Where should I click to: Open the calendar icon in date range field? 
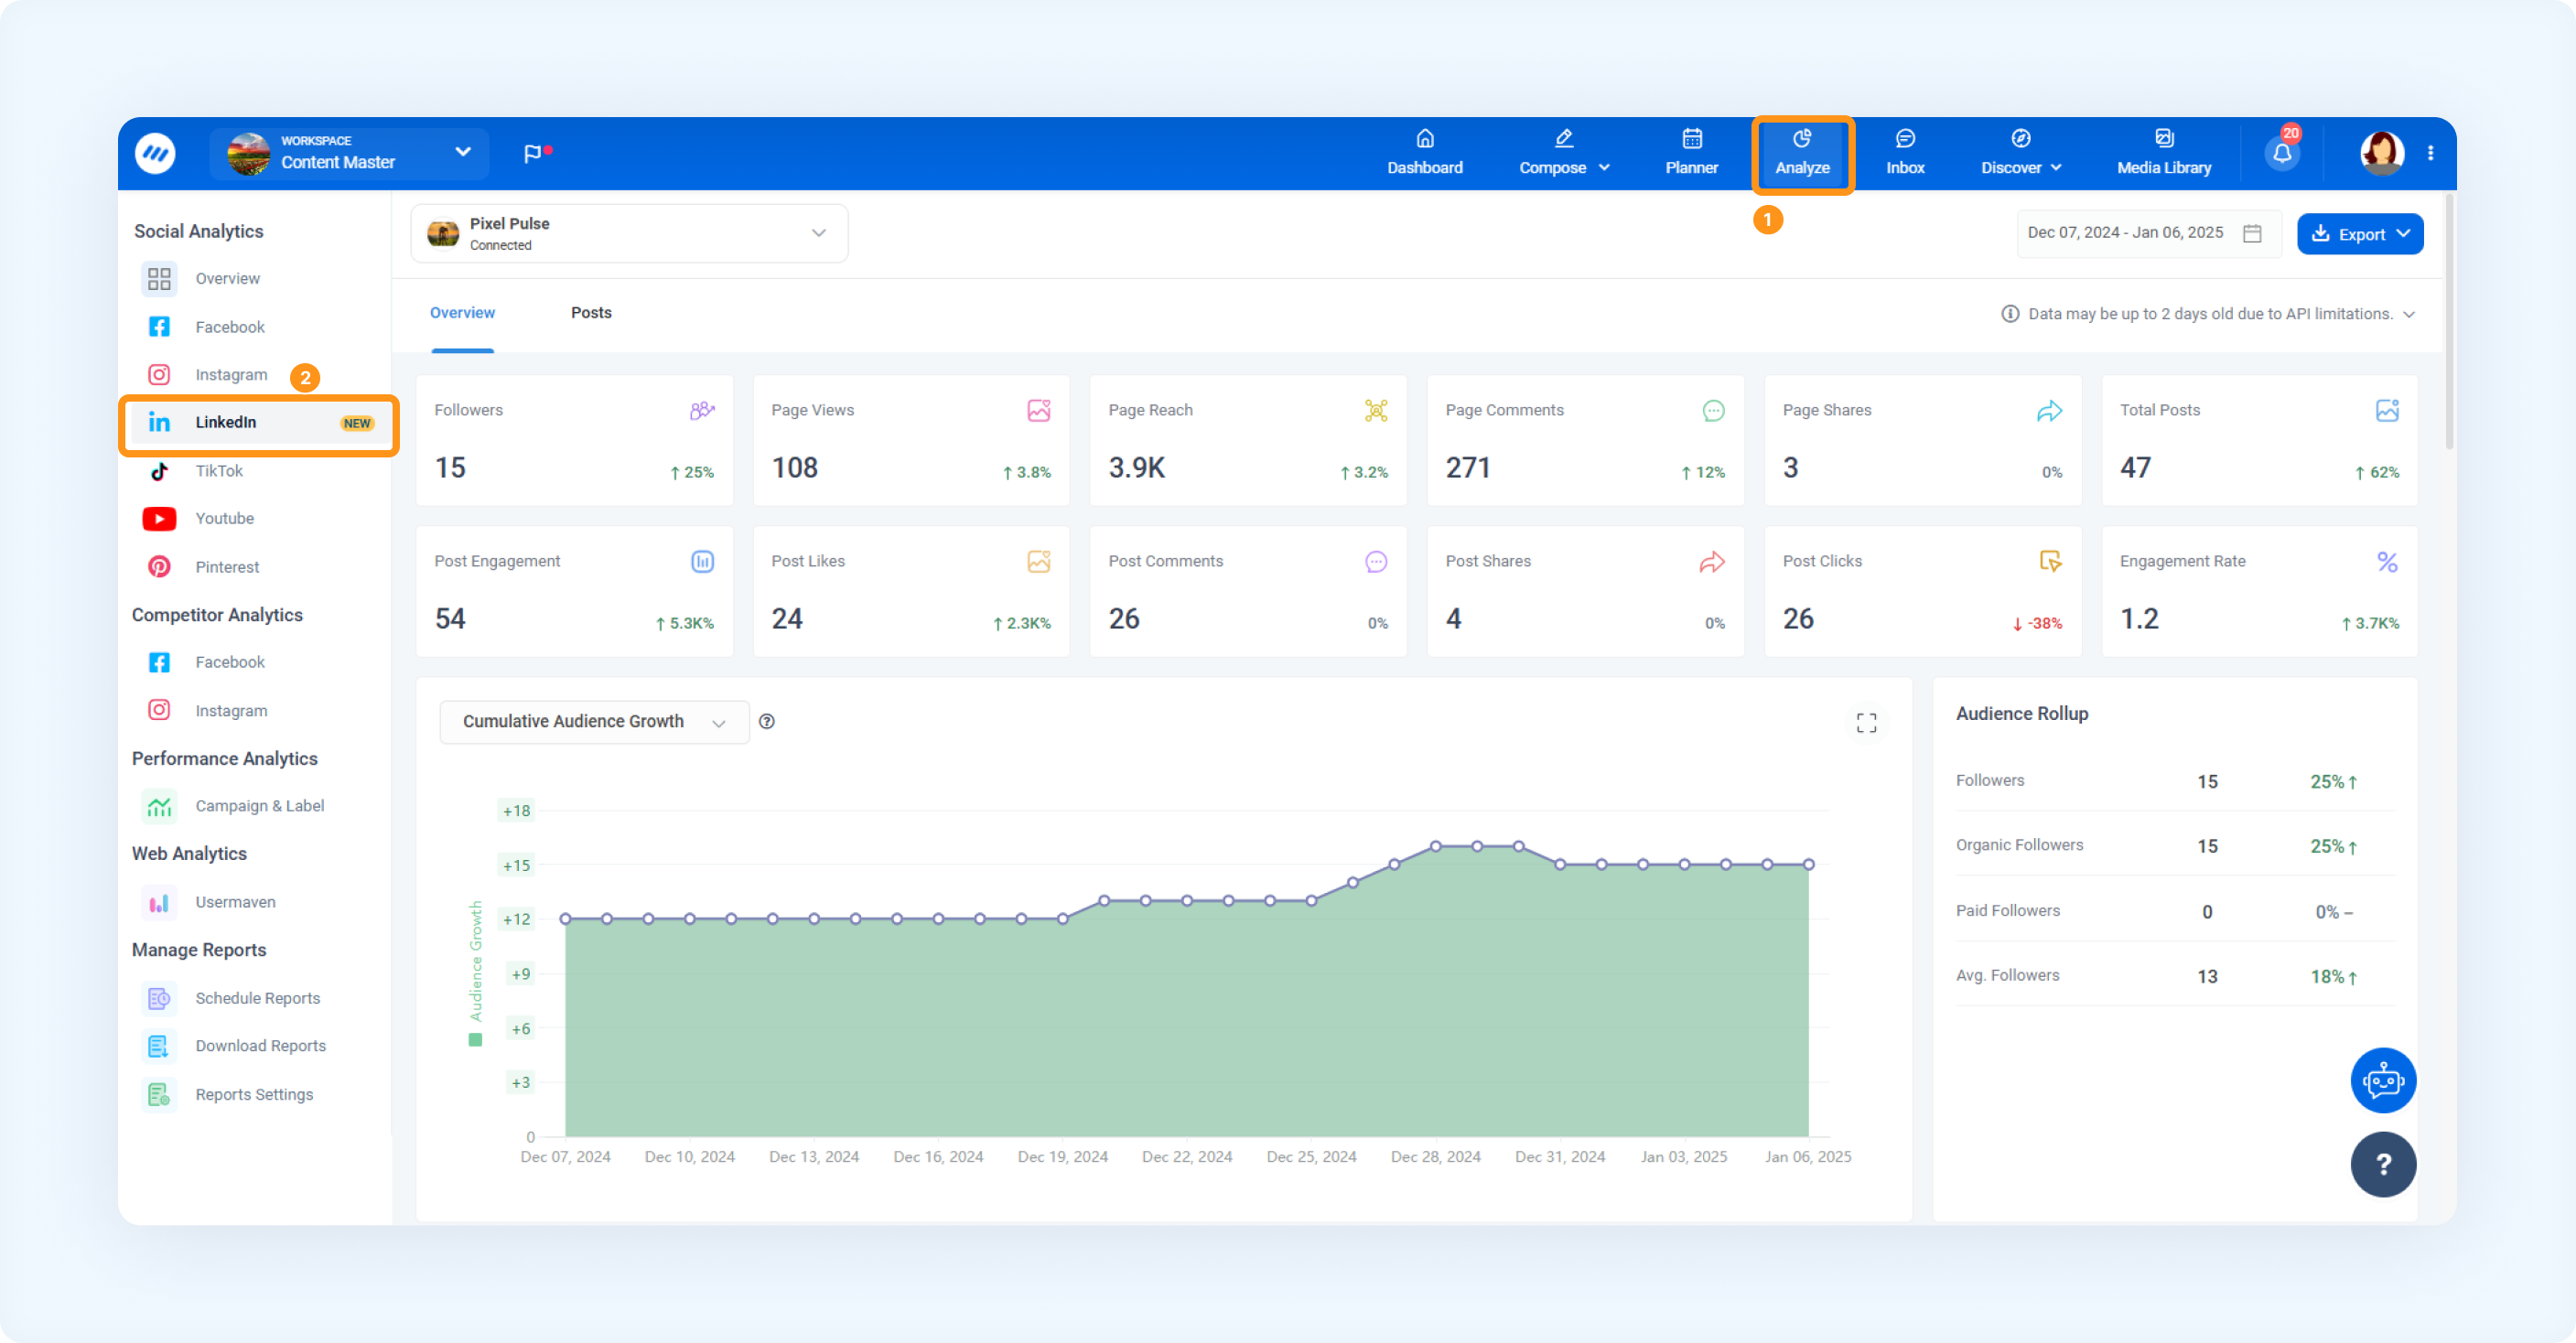click(2252, 233)
